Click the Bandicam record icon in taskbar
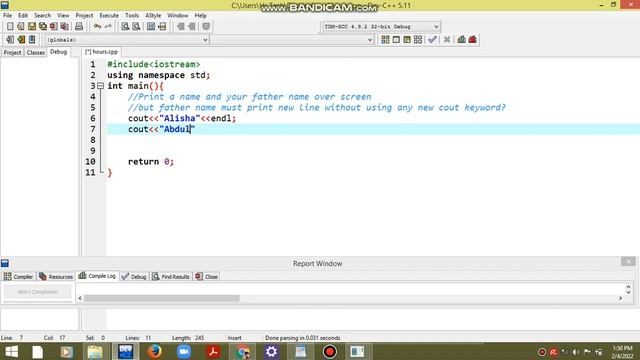This screenshot has height=360, width=640. [x=330, y=351]
